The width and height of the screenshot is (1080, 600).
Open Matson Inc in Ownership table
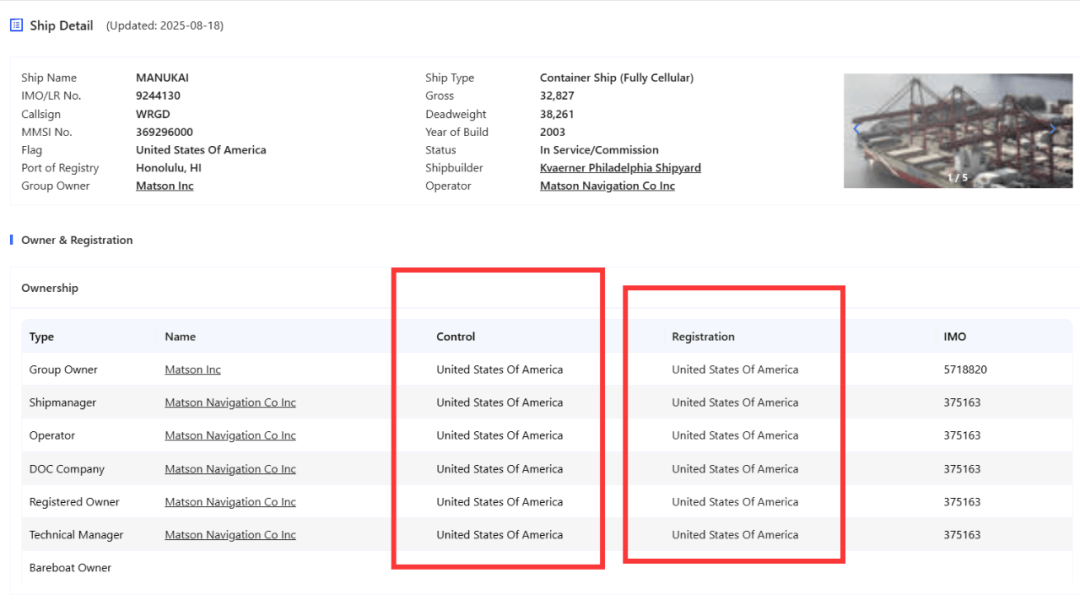point(193,370)
